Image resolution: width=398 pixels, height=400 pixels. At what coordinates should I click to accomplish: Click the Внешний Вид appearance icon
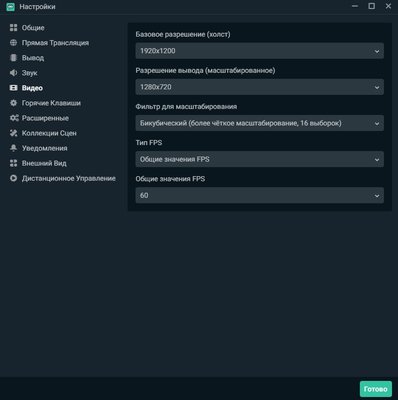13,163
